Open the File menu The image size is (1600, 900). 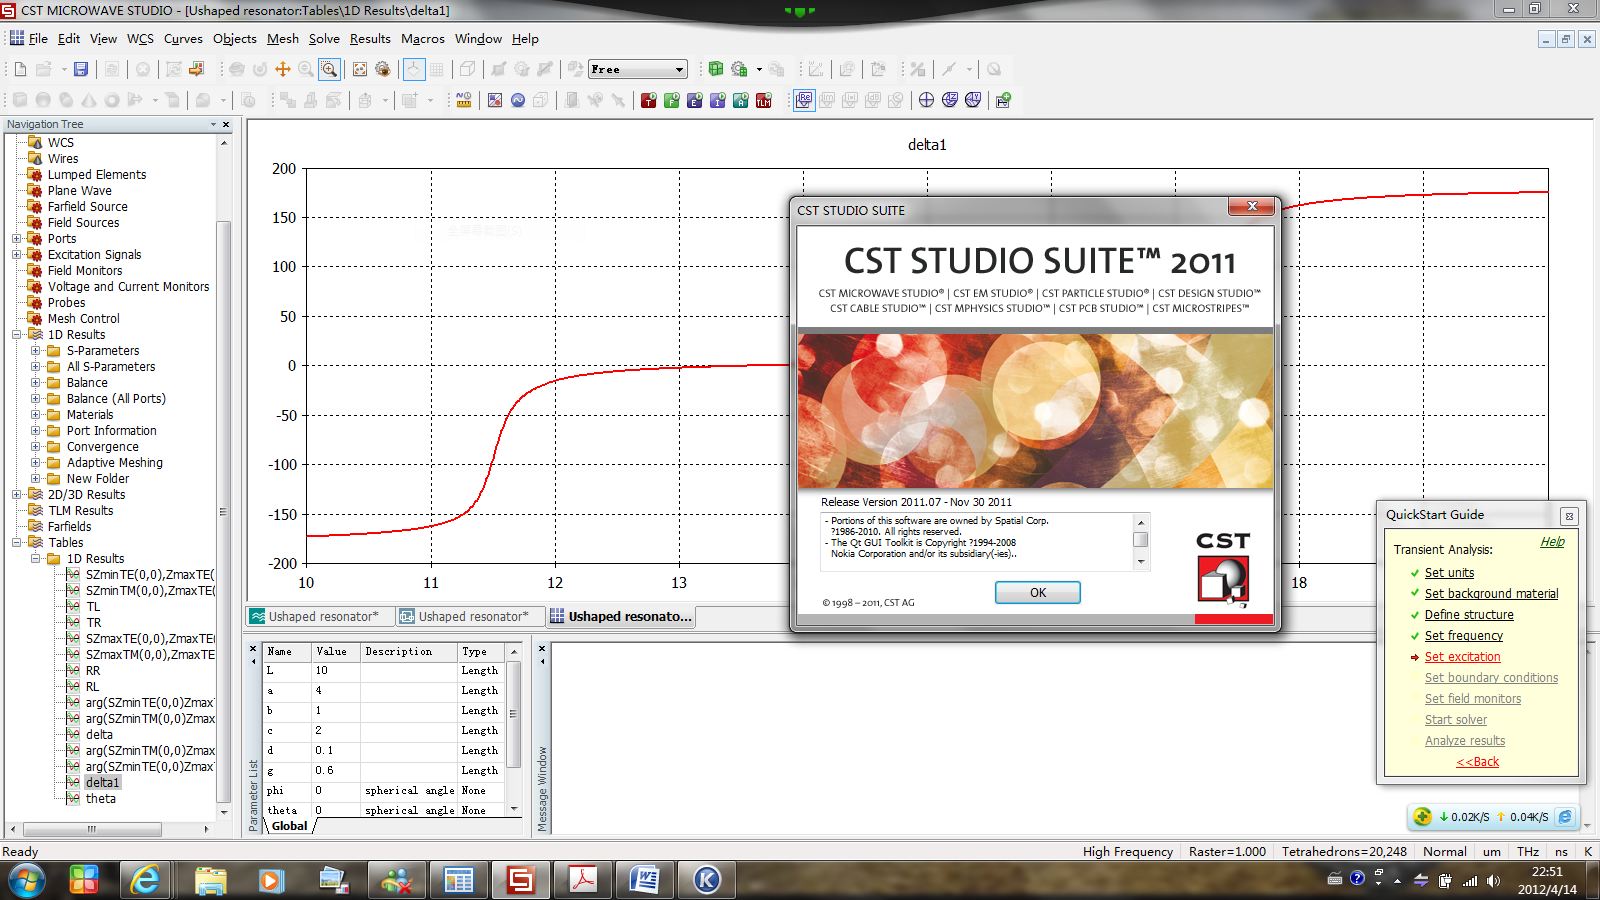pos(38,38)
